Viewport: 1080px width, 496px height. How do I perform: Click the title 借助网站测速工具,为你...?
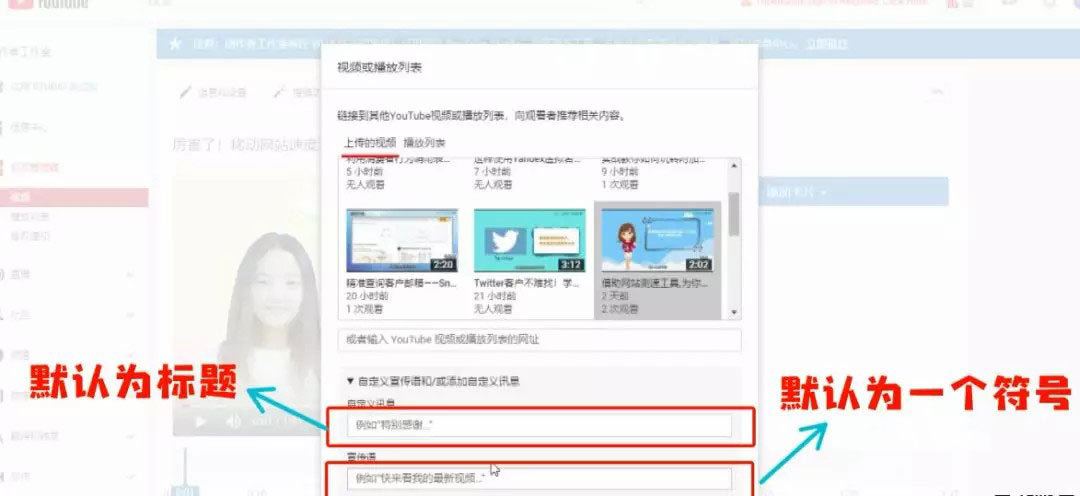(x=655, y=283)
